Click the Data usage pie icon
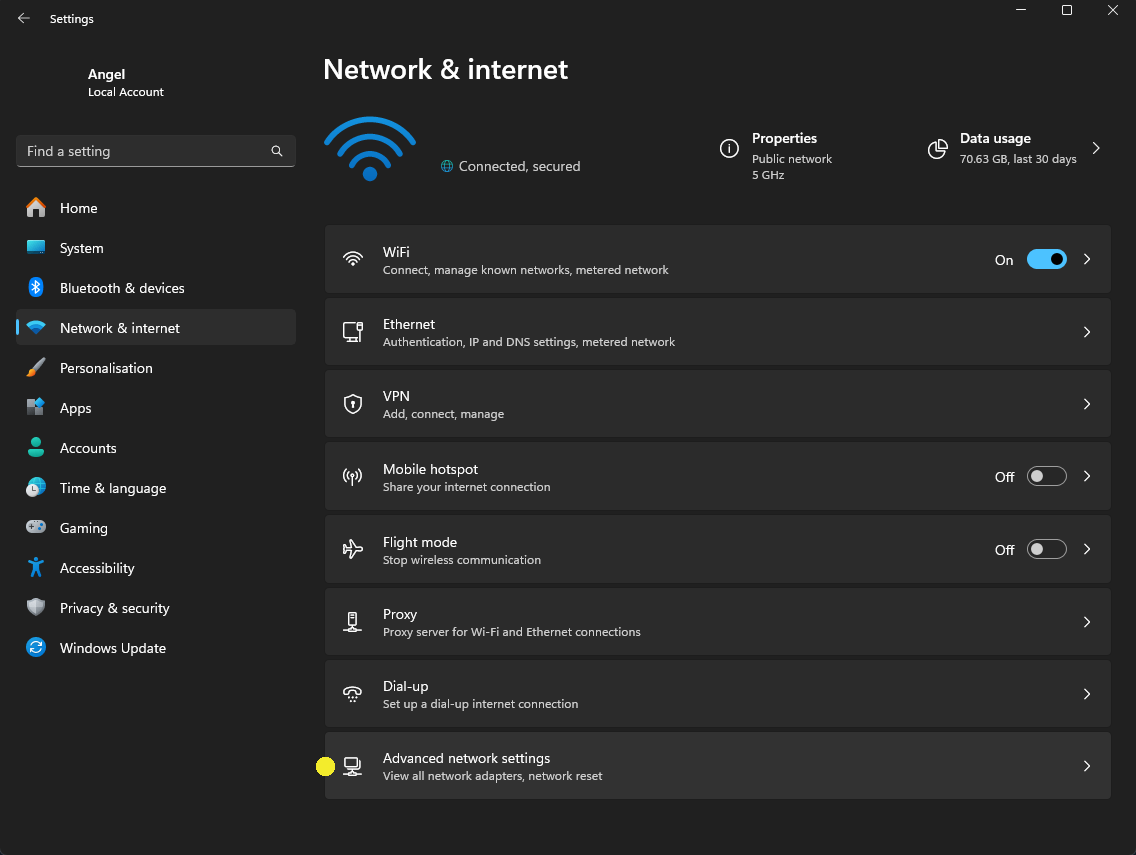The image size is (1136, 855). pos(937,149)
